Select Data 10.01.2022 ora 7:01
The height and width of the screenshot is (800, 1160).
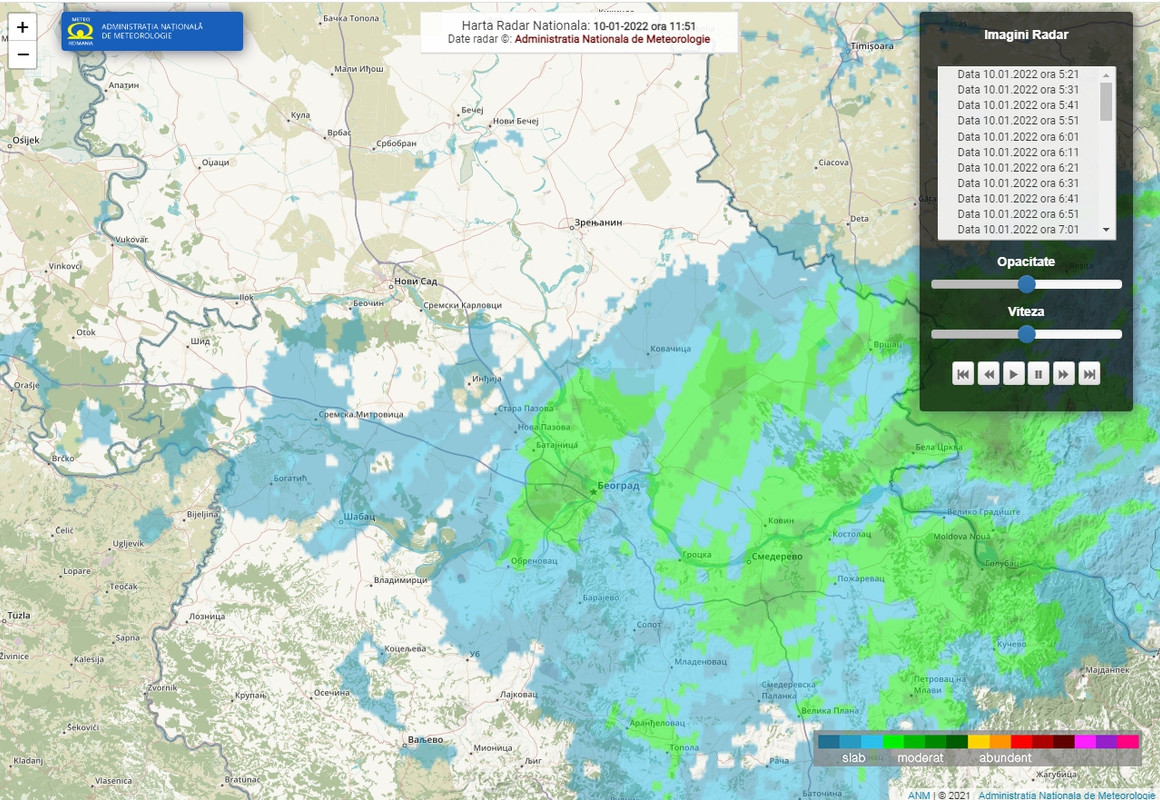click(1018, 229)
